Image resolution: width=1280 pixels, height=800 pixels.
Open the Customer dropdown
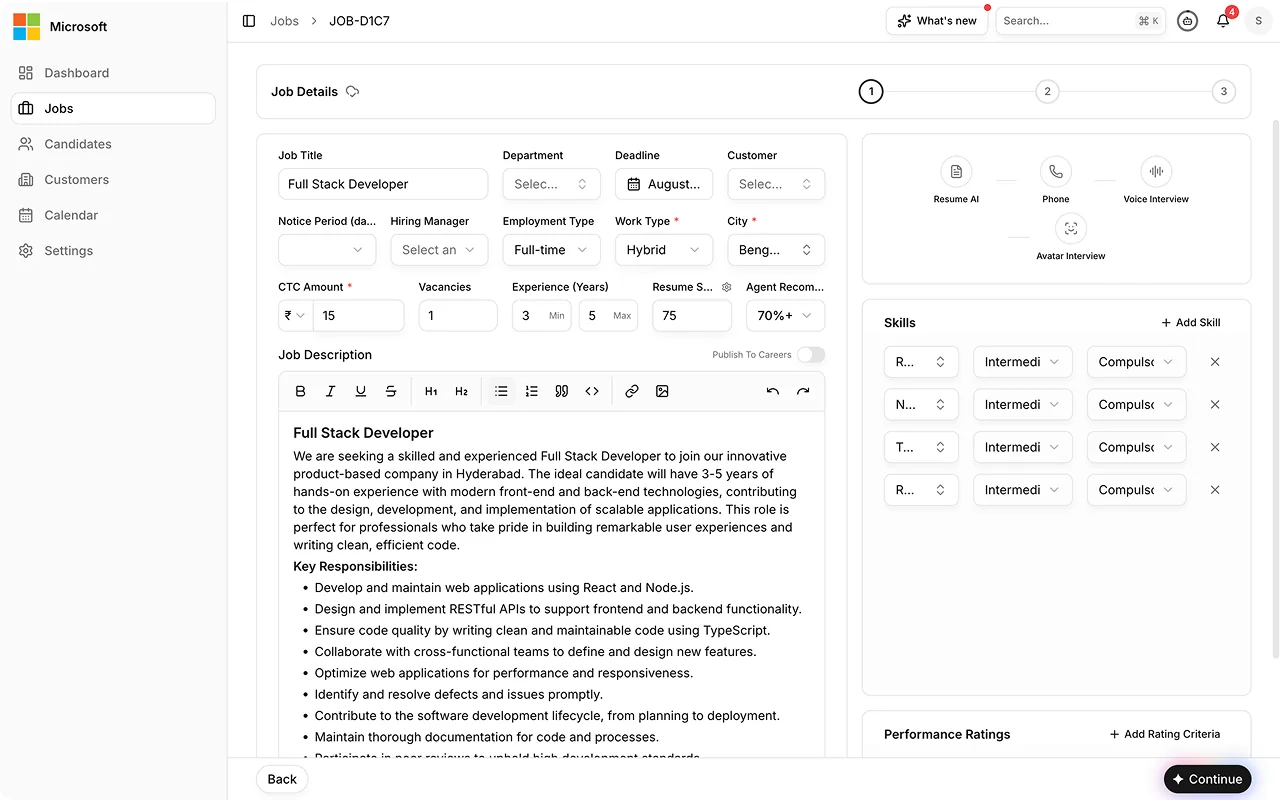pos(776,184)
